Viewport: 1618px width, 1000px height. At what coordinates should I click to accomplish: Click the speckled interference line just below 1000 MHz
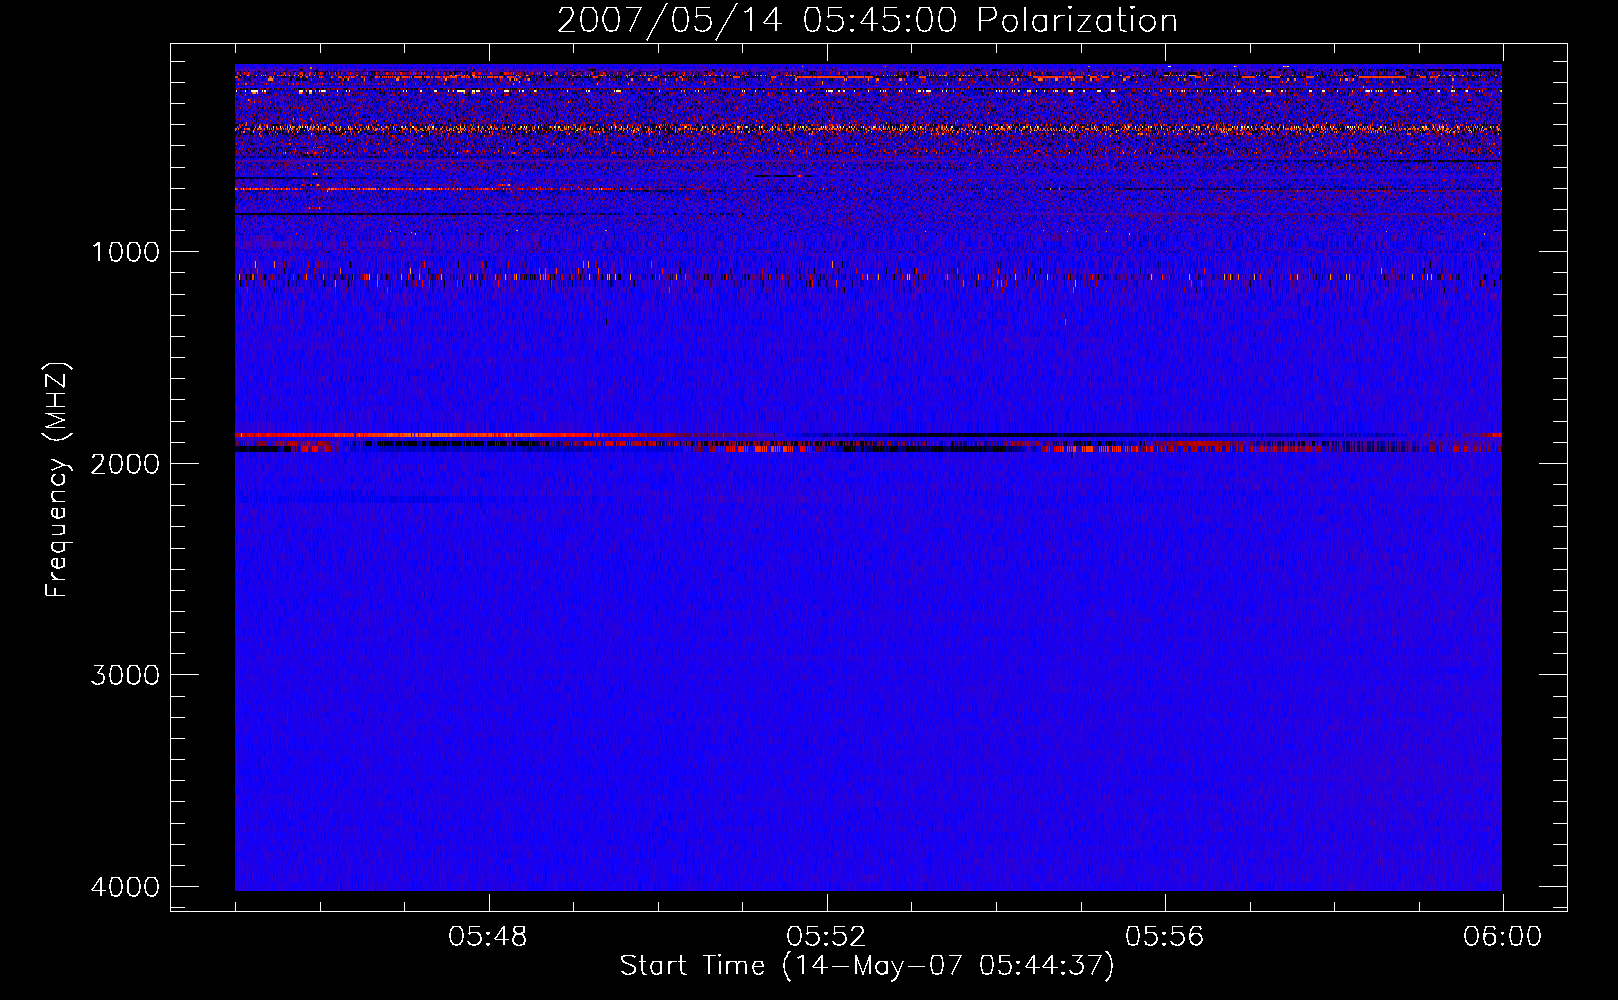pyautogui.click(x=868, y=277)
